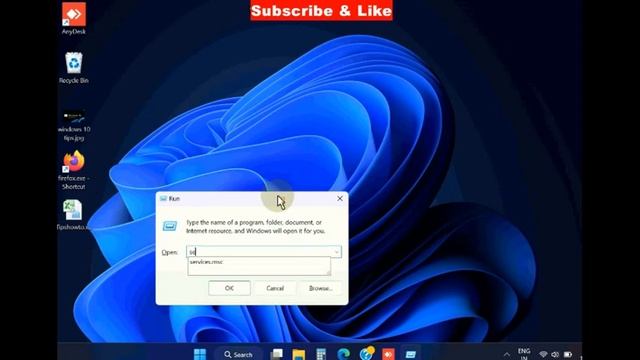Click the Open text field in Run
Screen dimensions: 640x360
[260, 252]
